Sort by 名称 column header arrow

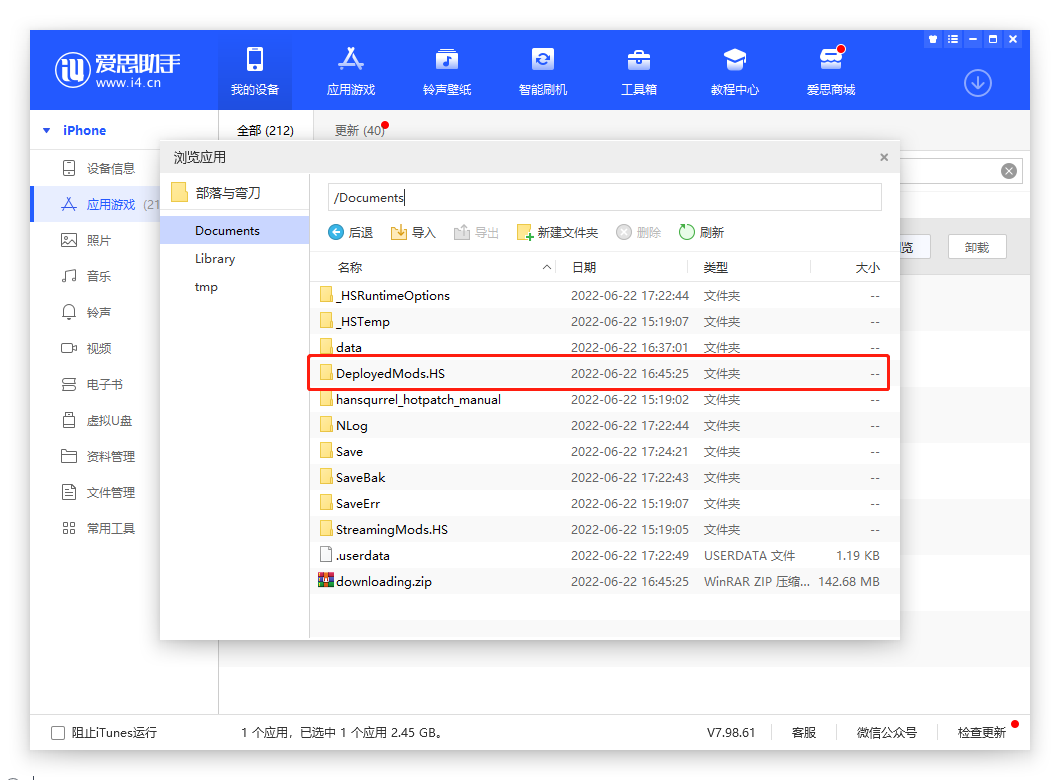[x=546, y=268]
